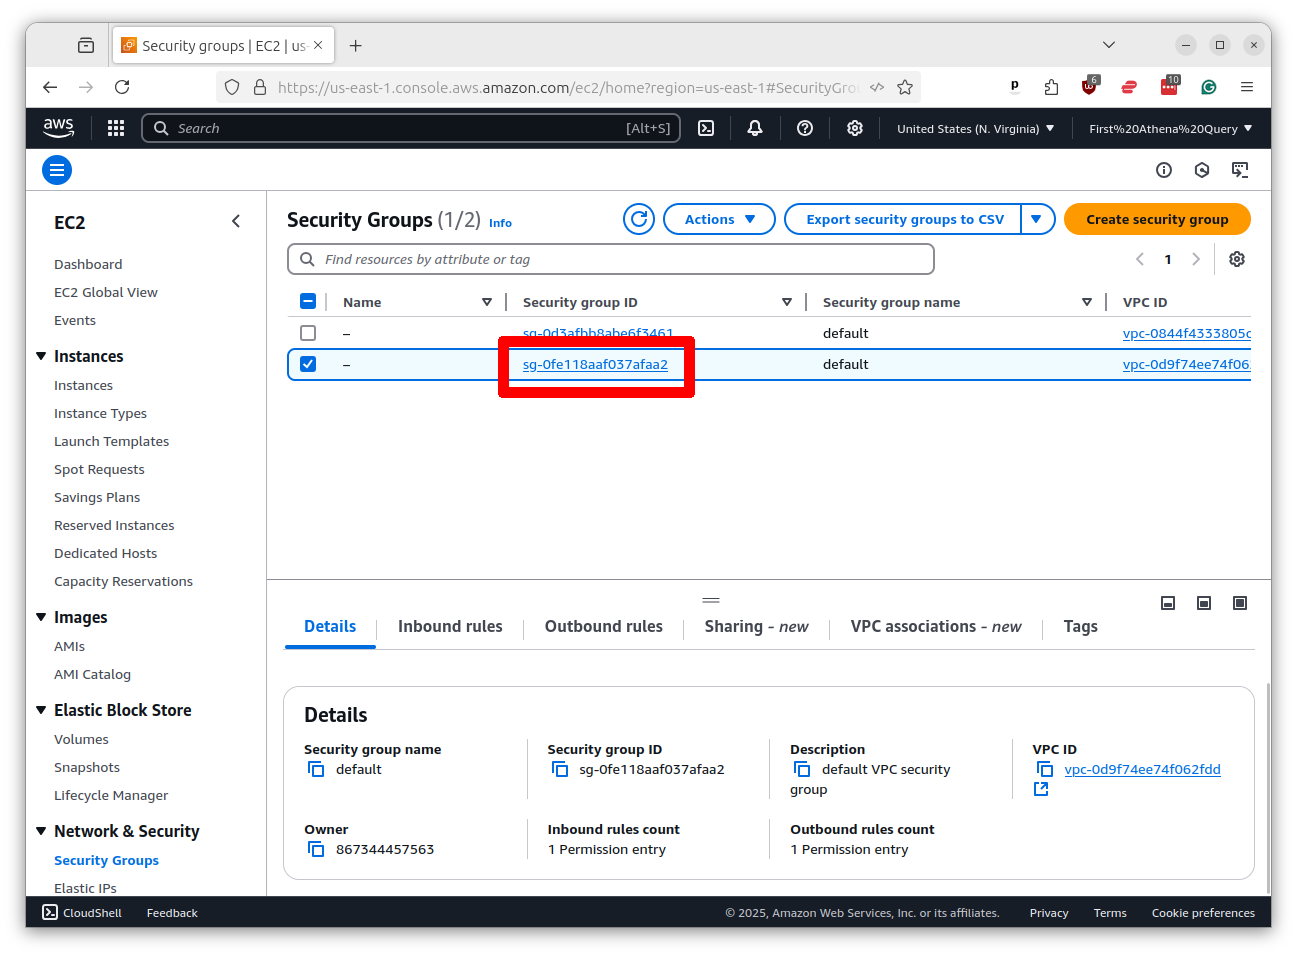
Task: Click Create security group
Action: pos(1157,218)
